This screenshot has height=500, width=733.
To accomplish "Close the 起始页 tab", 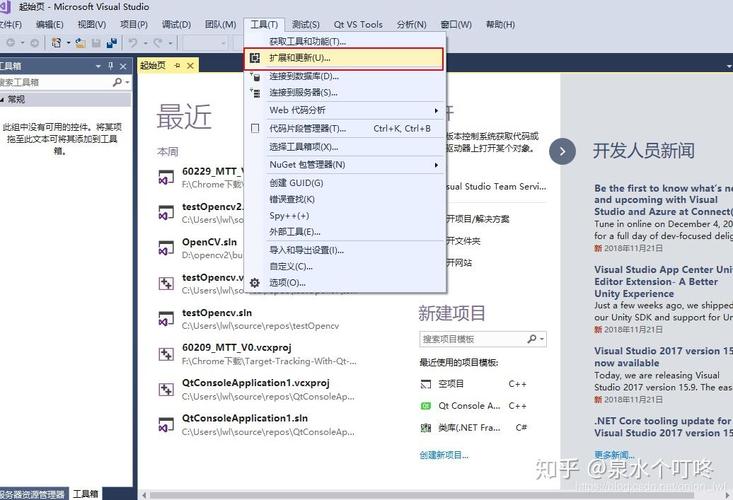I will point(190,66).
